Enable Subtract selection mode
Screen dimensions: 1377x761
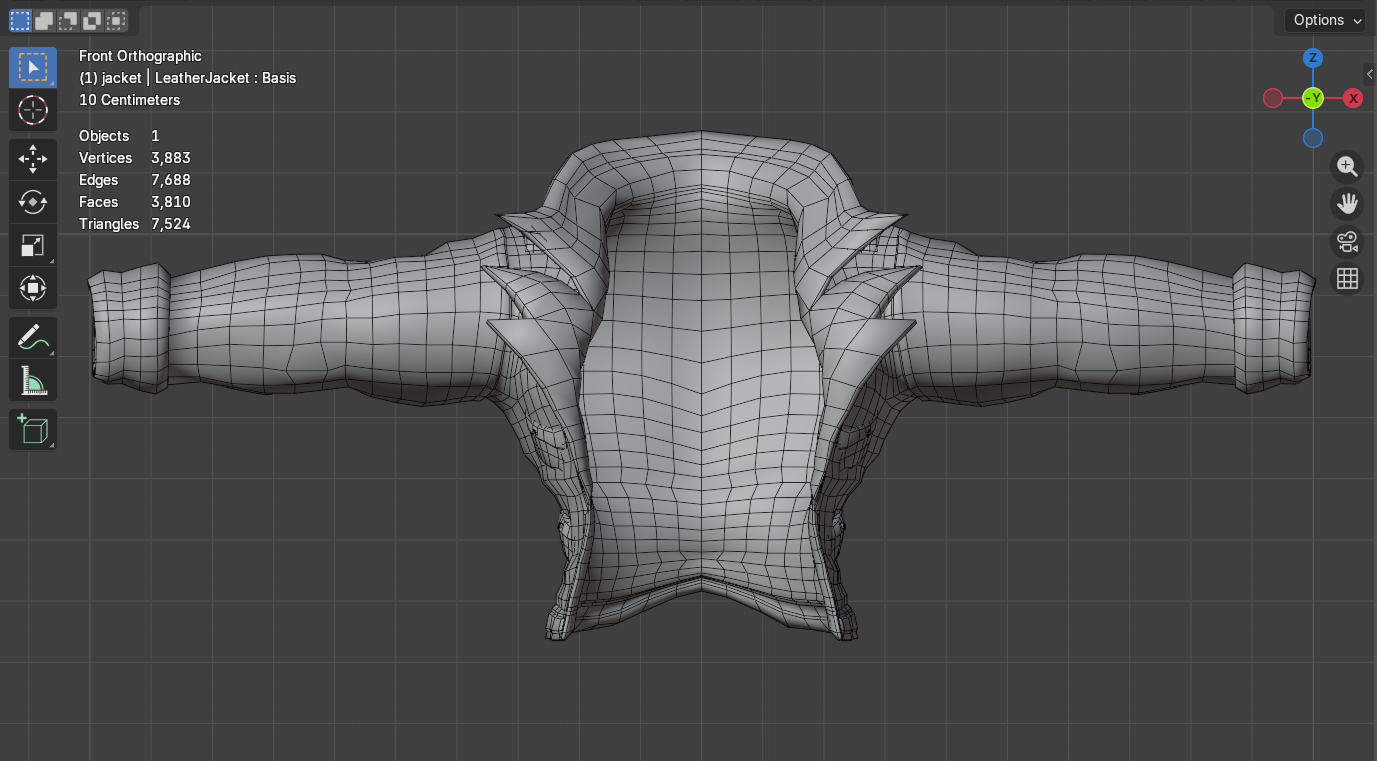coord(68,20)
